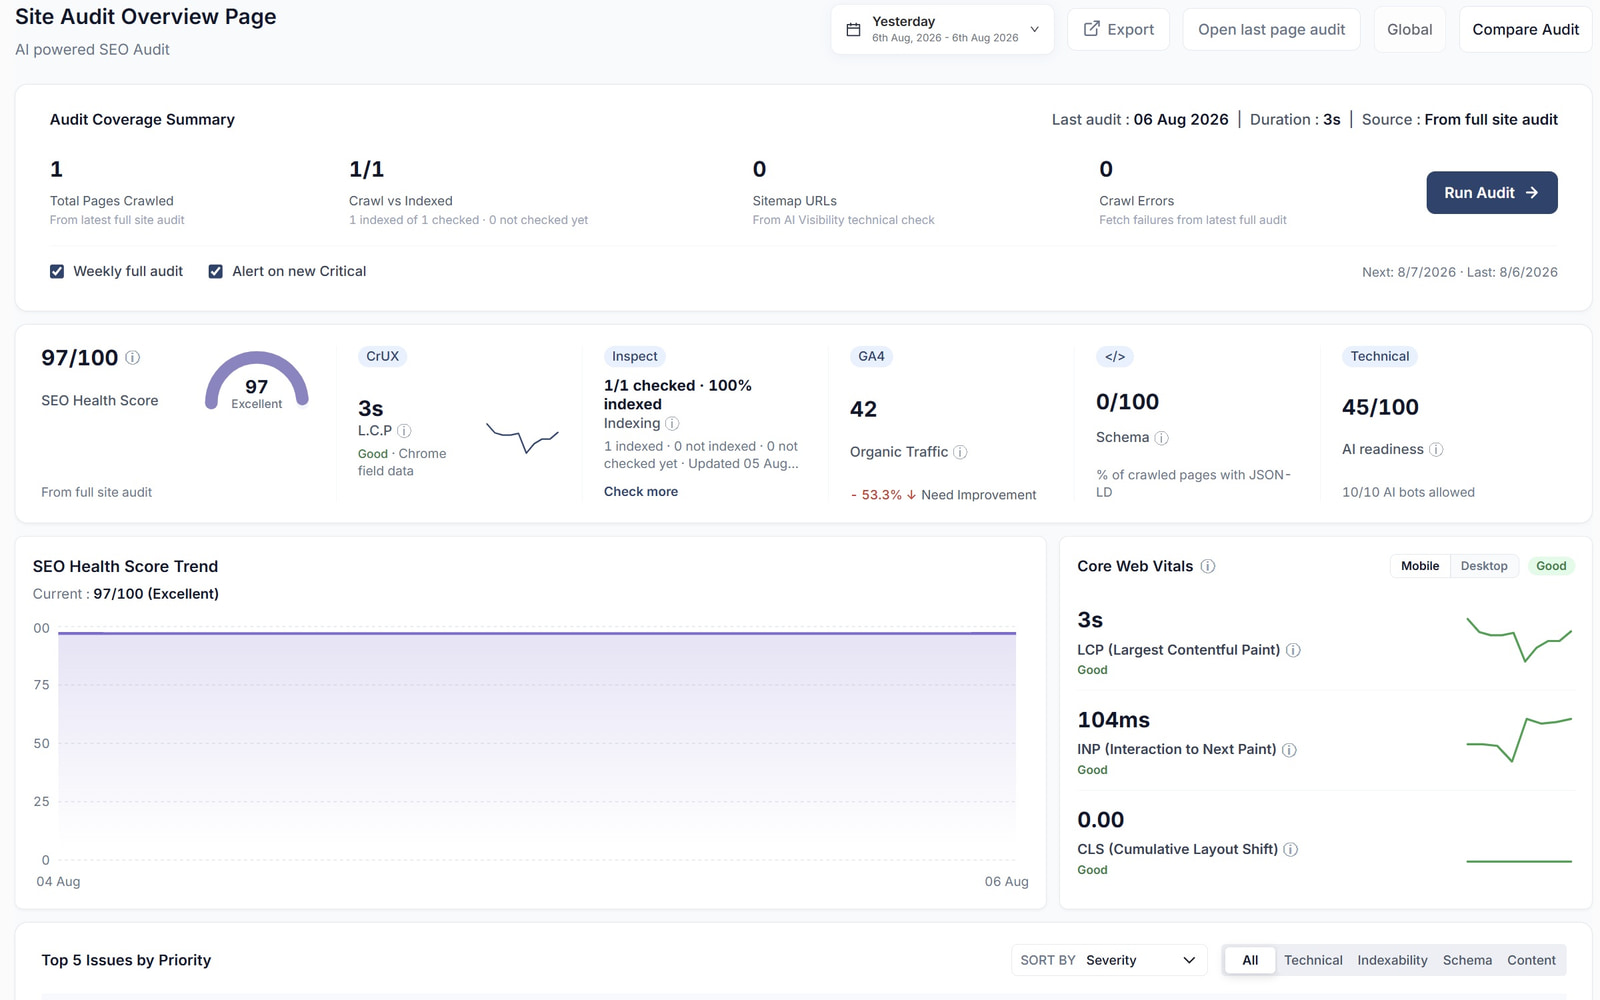This screenshot has width=1600, height=1000.
Task: Click info icon beside Core Web Vitals
Action: tap(1208, 566)
